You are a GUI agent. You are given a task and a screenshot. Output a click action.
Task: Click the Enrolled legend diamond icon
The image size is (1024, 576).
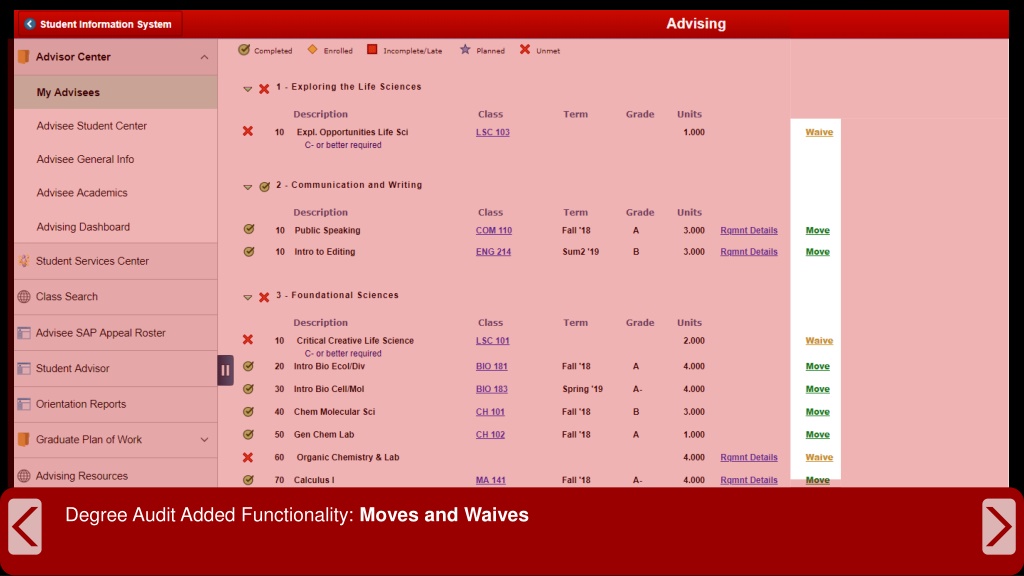312,50
